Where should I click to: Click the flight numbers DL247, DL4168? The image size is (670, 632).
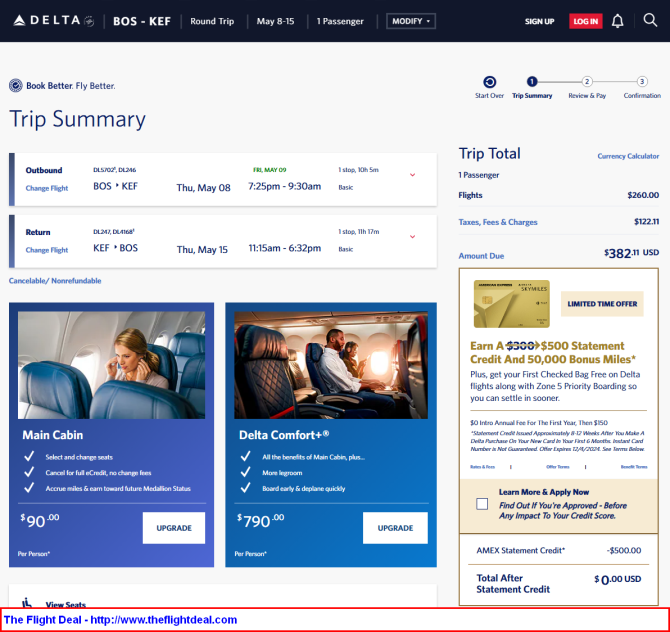pyautogui.click(x=114, y=232)
